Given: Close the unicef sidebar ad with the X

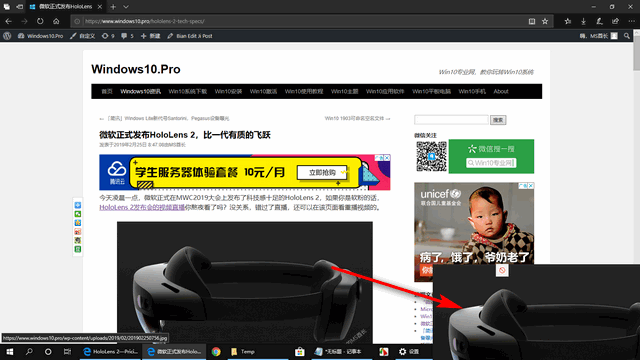Looking at the screenshot, I should click(x=531, y=186).
